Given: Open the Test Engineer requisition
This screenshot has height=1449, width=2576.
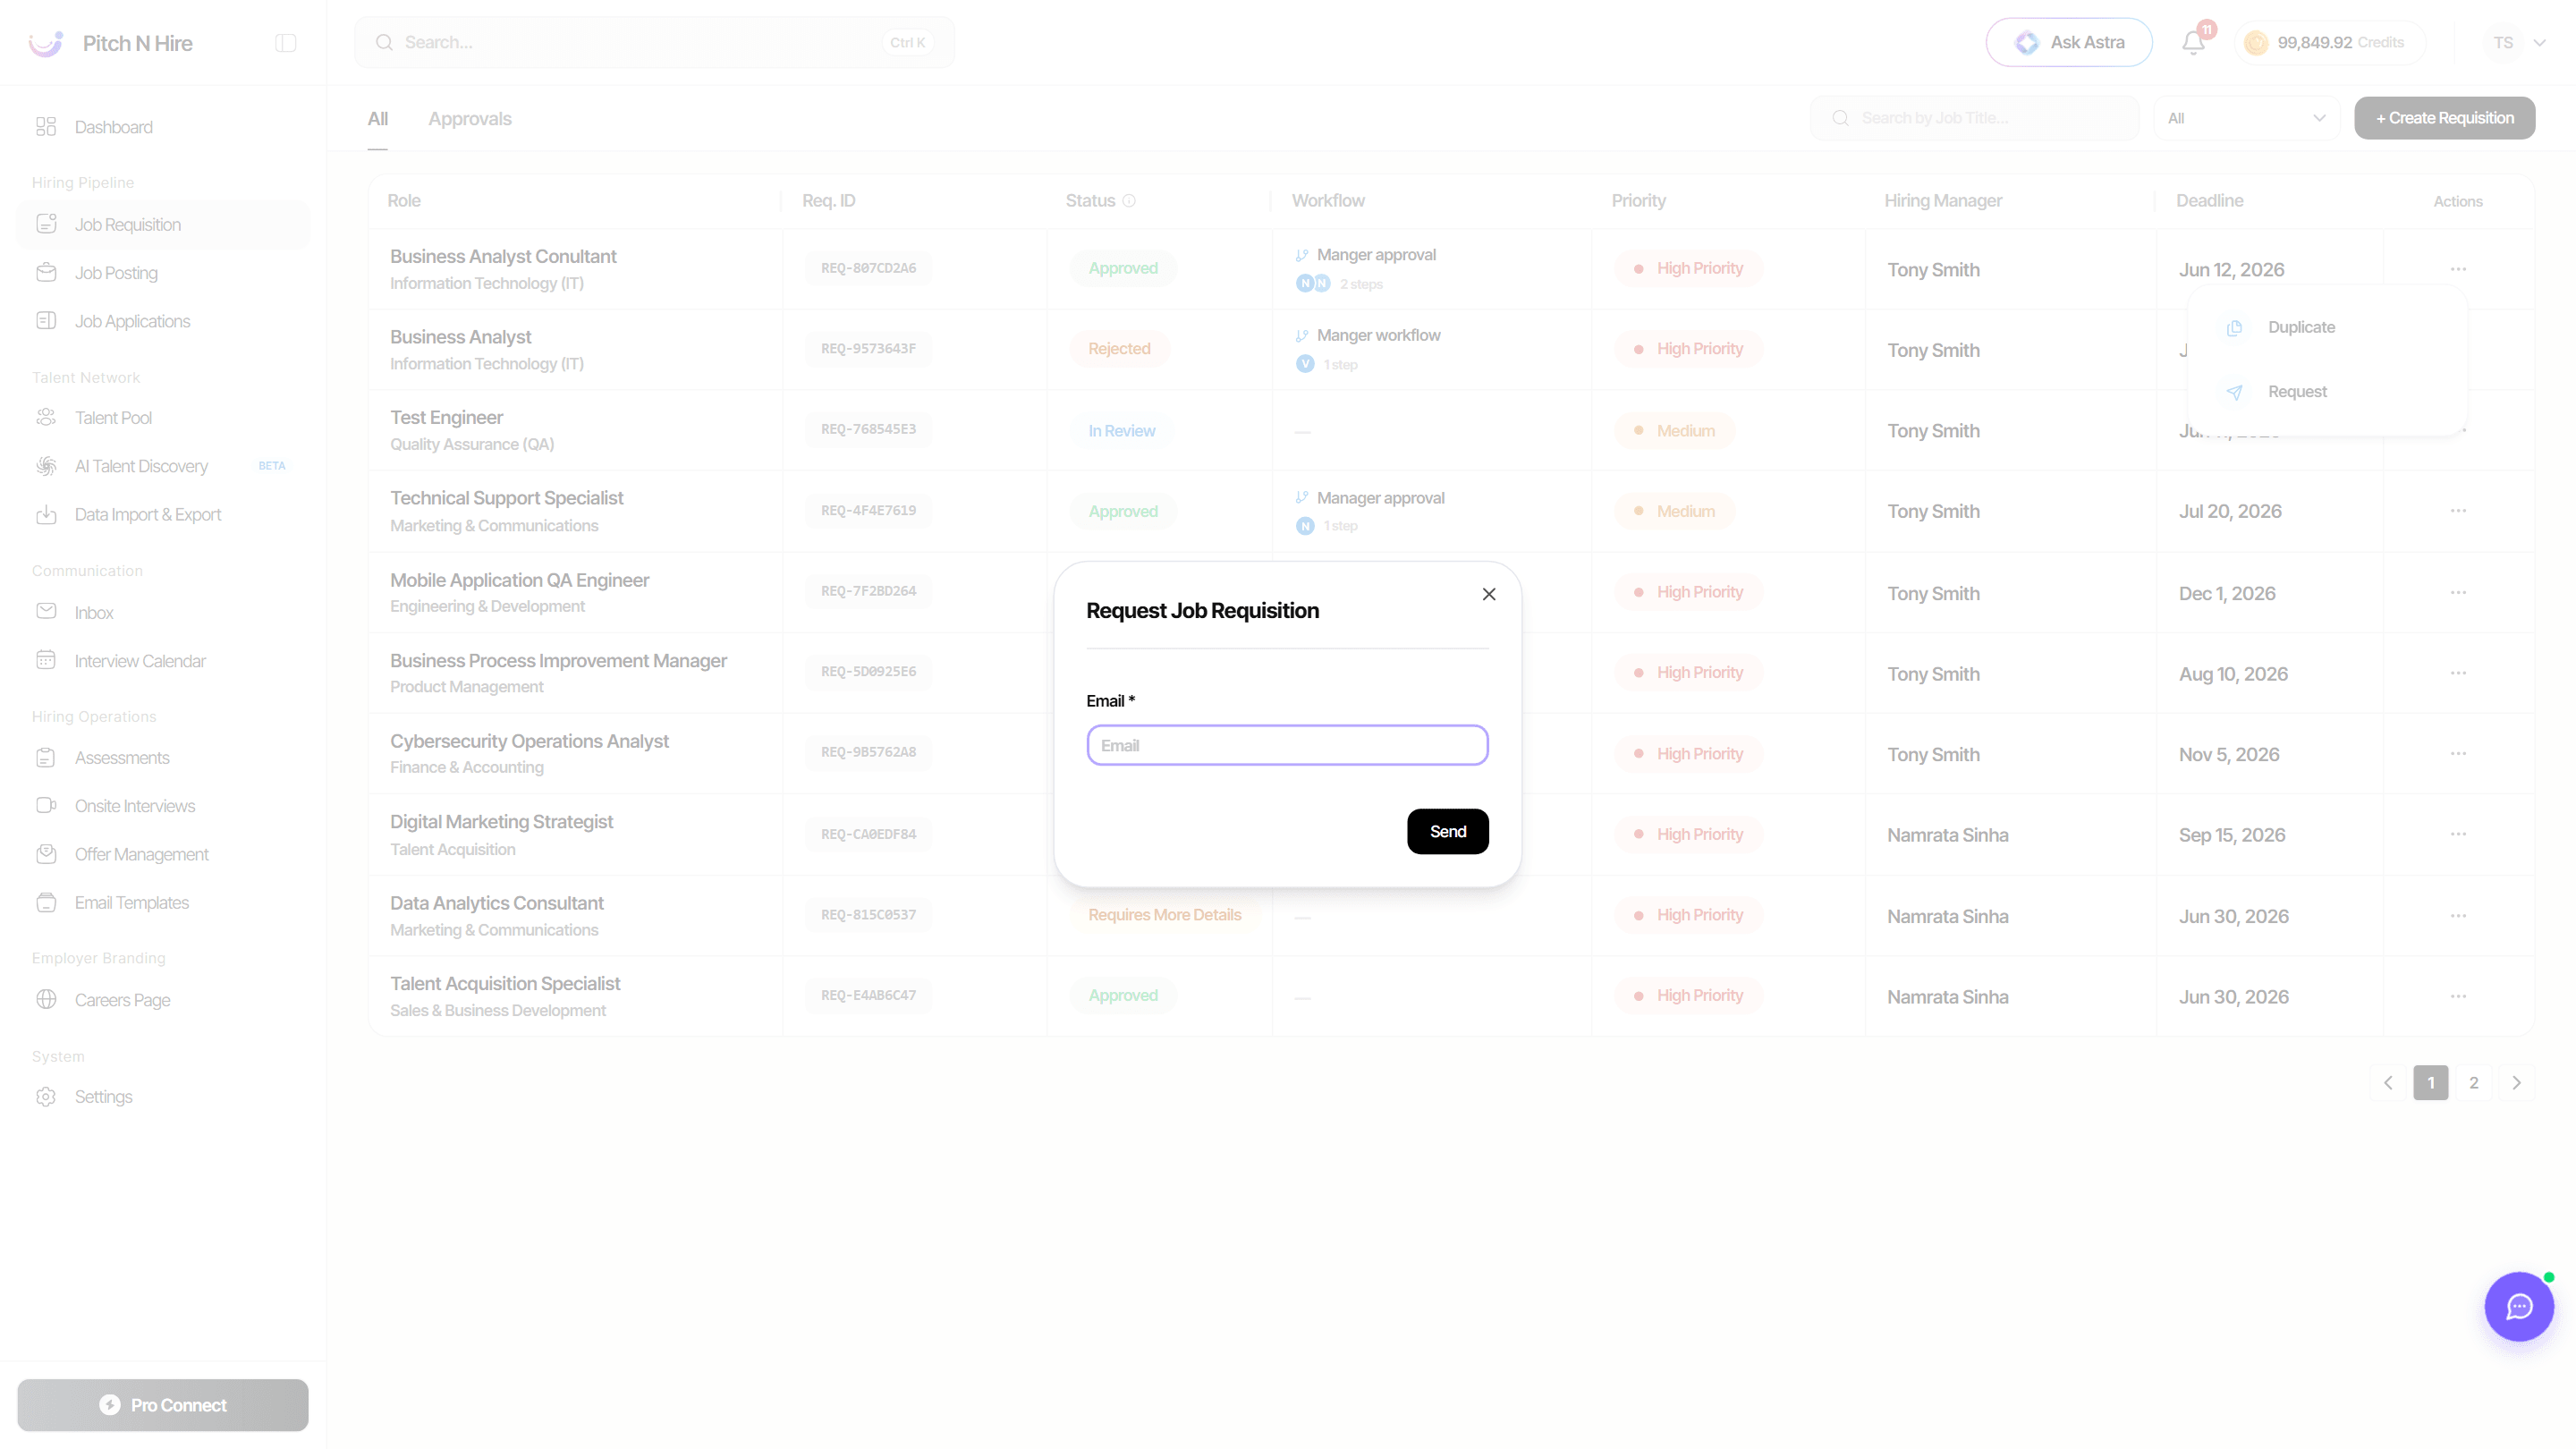Looking at the screenshot, I should point(446,417).
